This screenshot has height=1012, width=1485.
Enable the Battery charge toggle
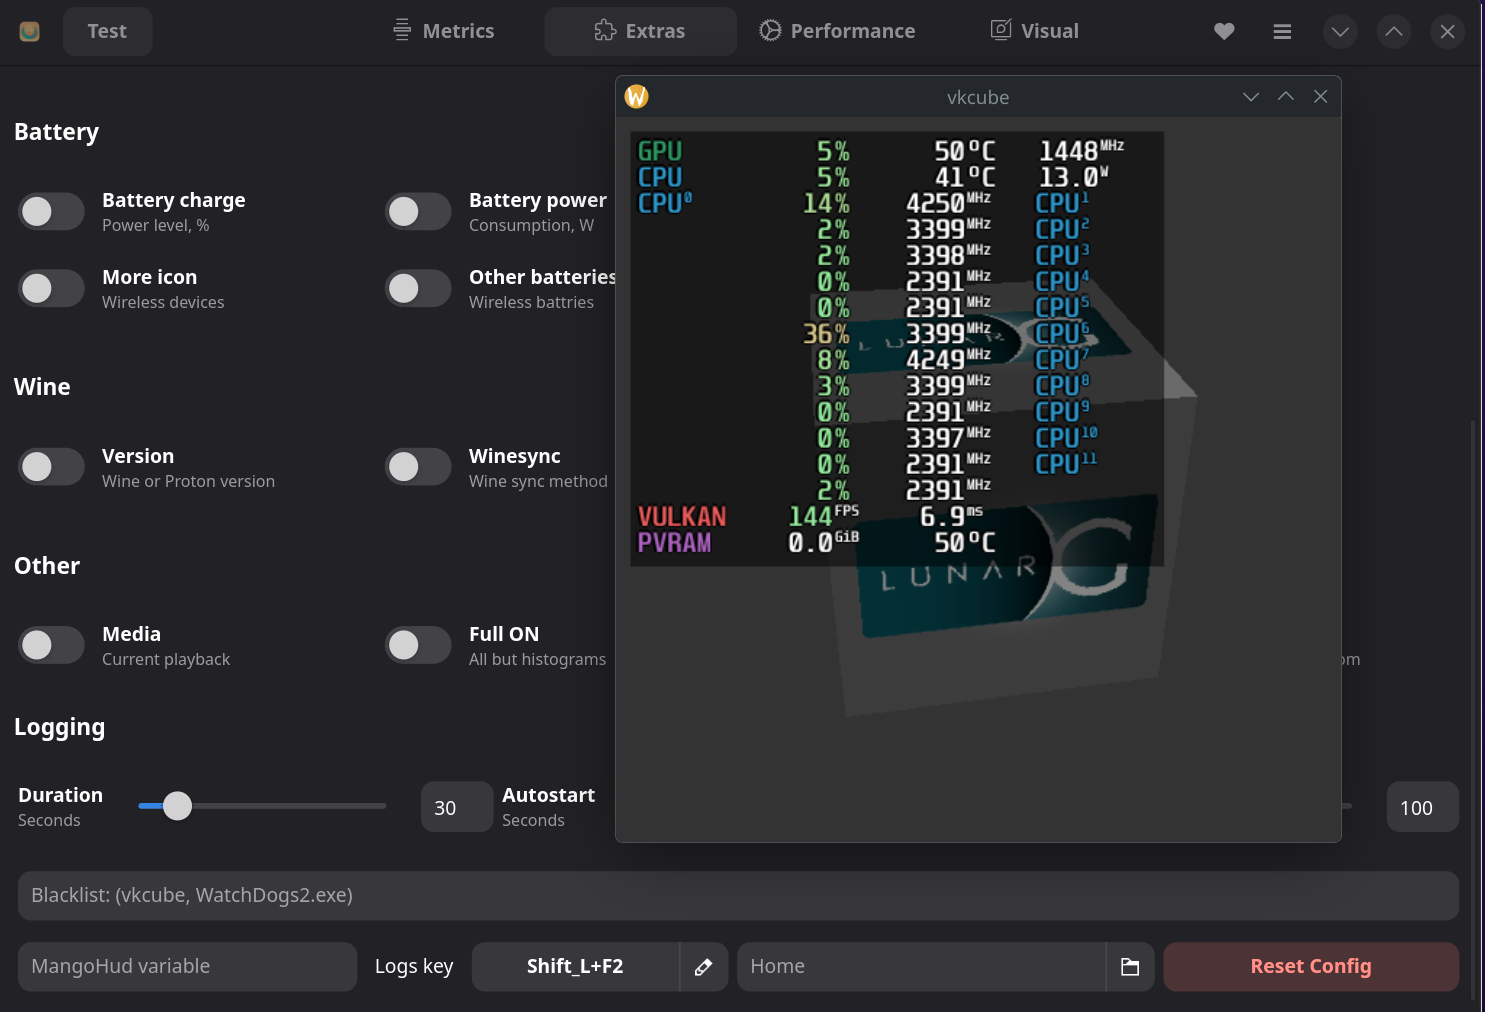point(51,211)
